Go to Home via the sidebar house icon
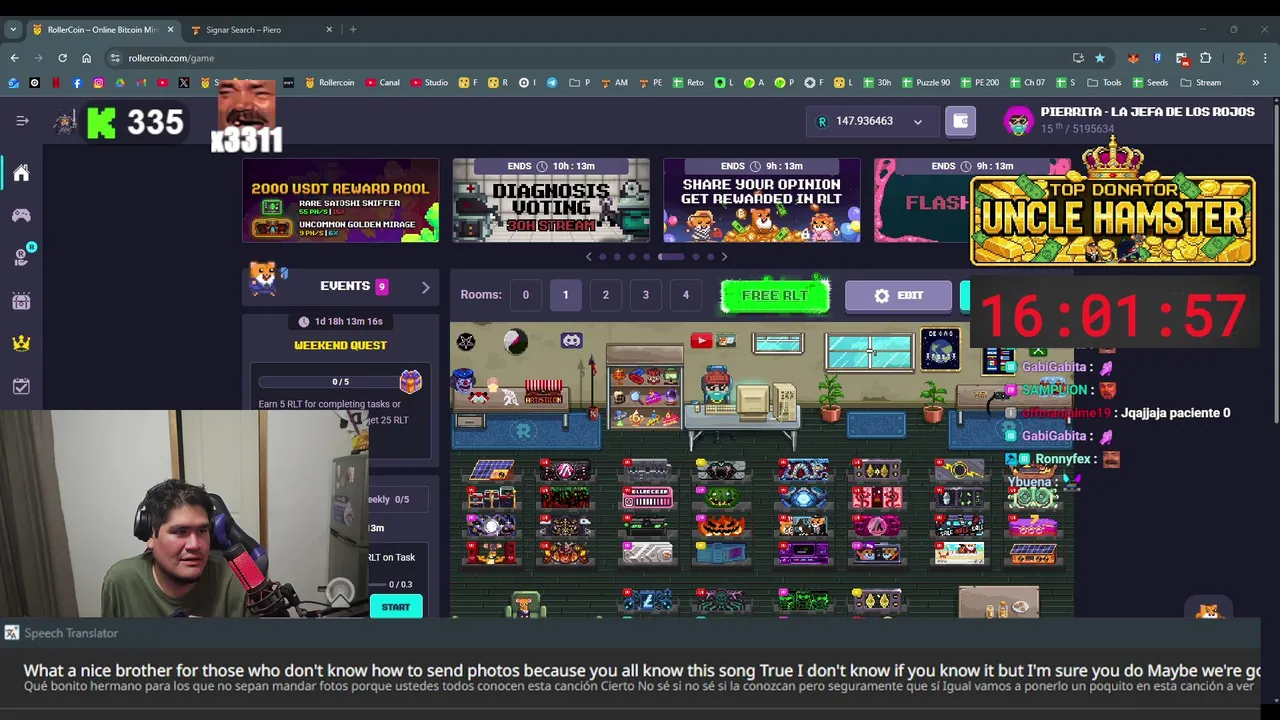1280x720 pixels. [21, 173]
